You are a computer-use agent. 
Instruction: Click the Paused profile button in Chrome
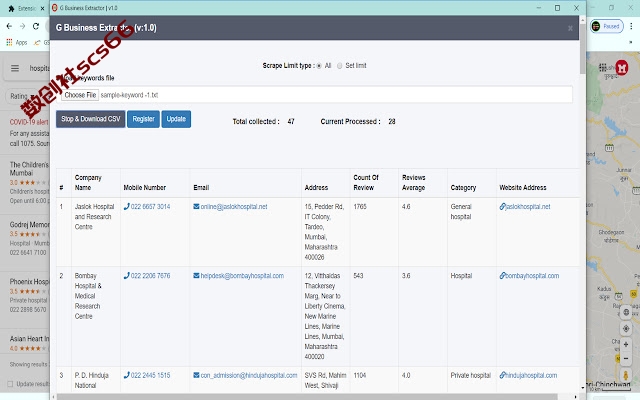pyautogui.click(x=607, y=26)
